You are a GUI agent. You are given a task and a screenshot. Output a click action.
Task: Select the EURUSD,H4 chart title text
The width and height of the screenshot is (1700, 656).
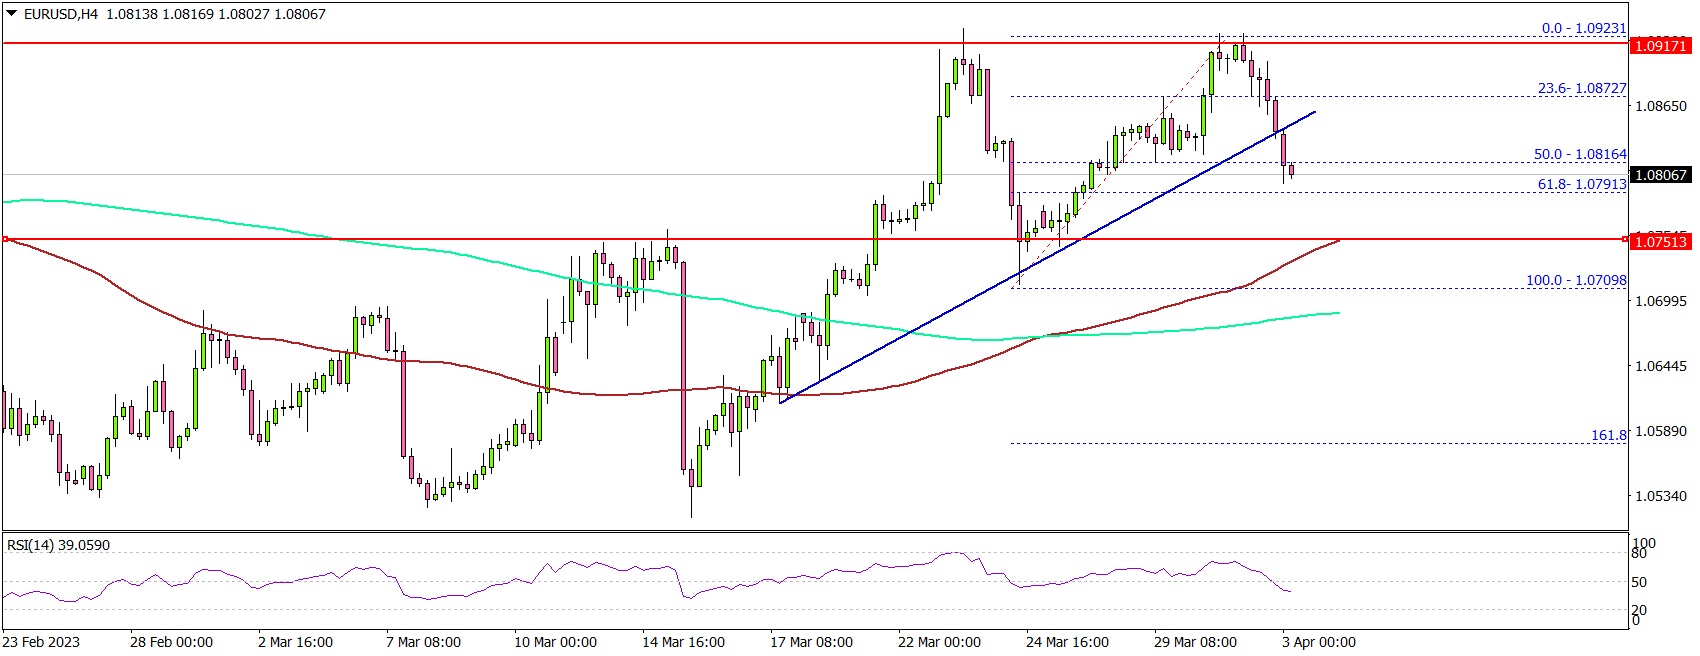61,15
